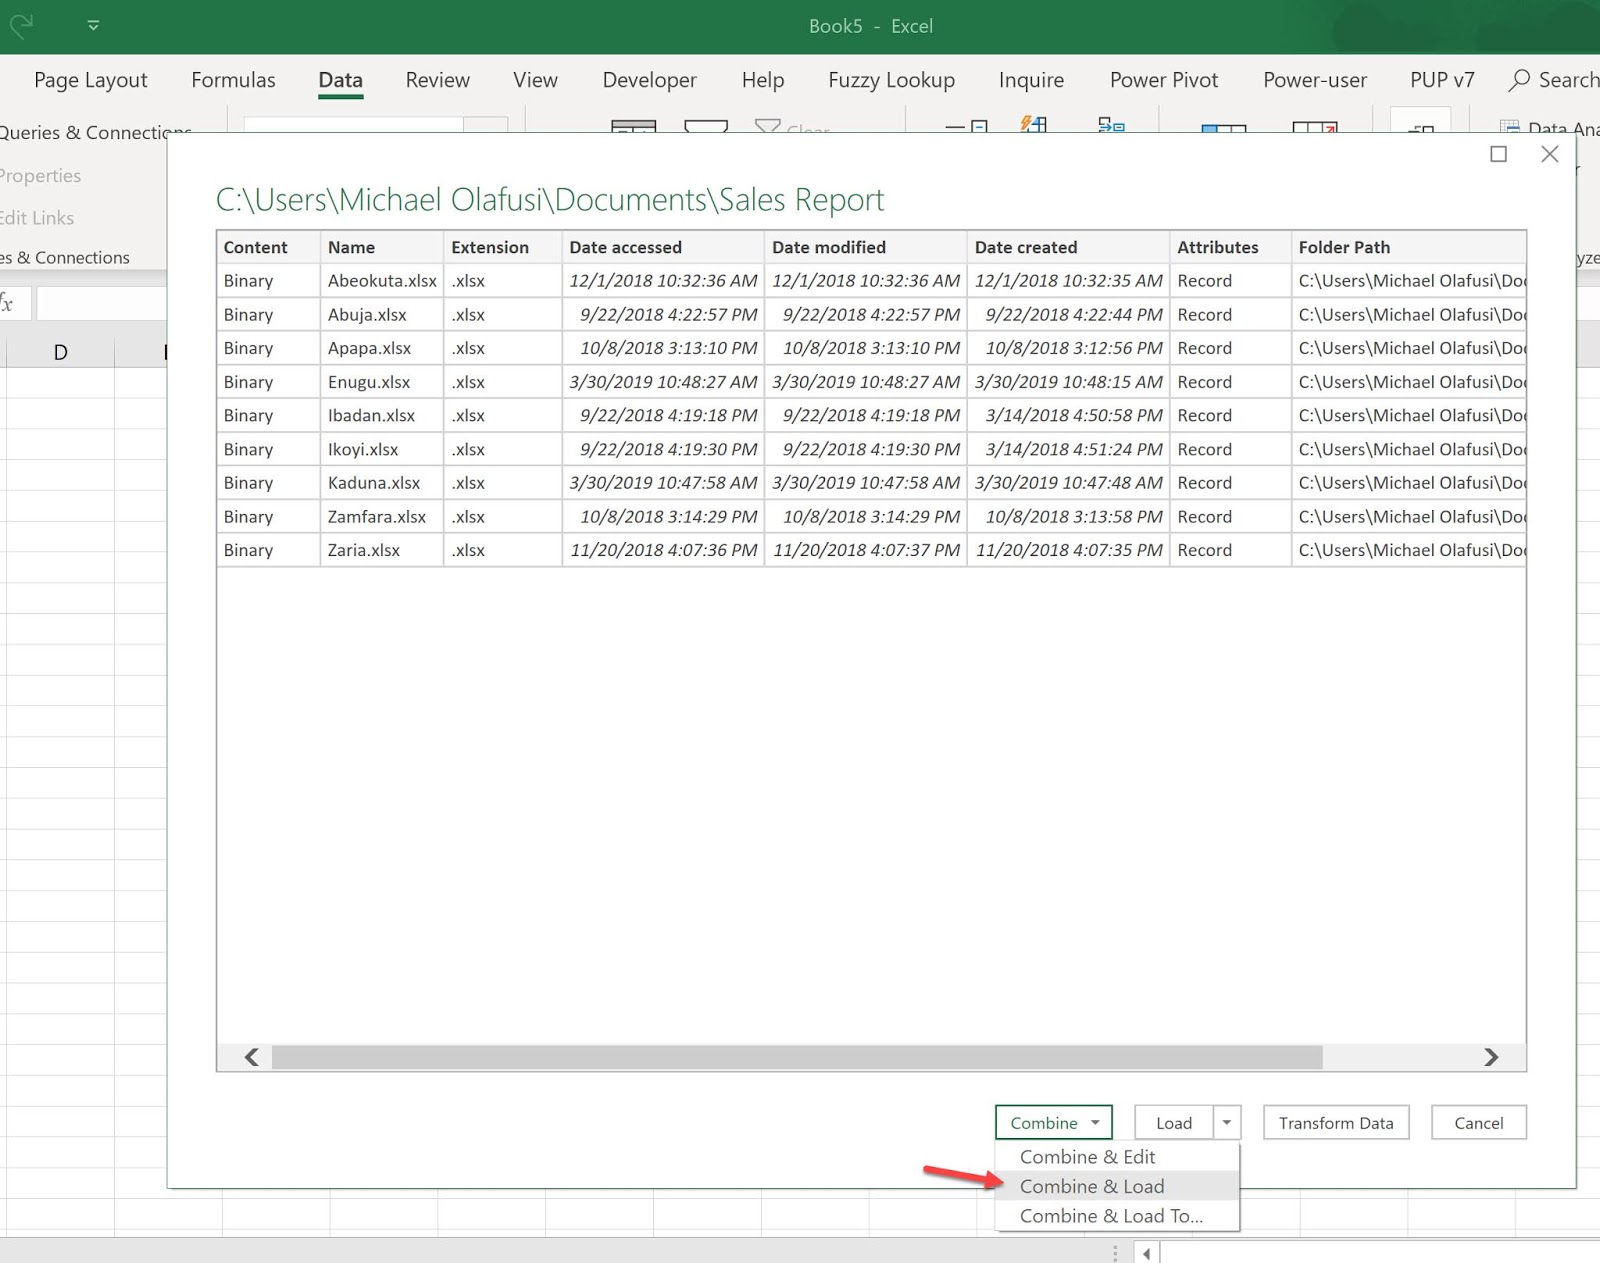
Task: Select Combine & Load from the menu
Action: click(1092, 1186)
